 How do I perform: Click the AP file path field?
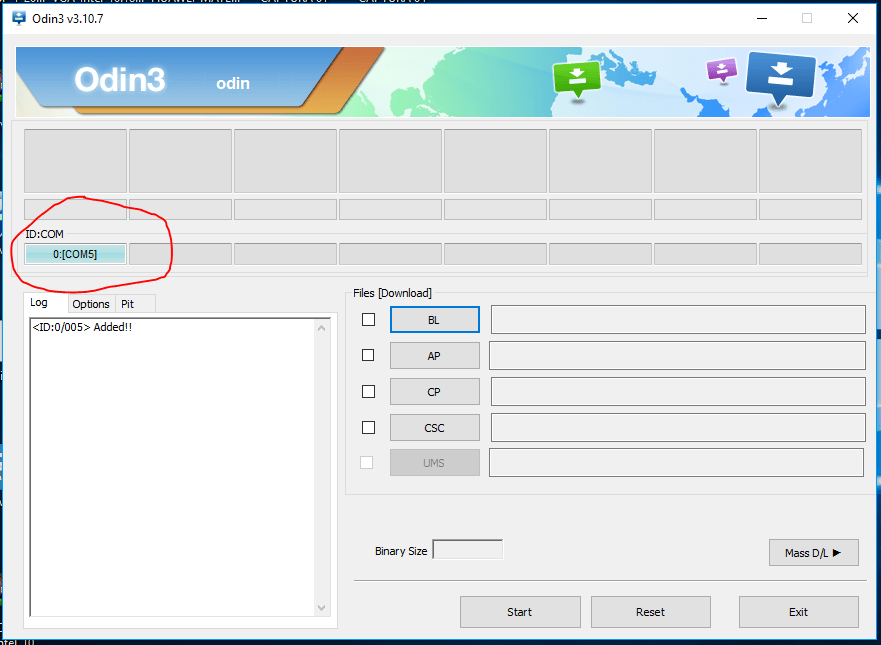pos(677,355)
